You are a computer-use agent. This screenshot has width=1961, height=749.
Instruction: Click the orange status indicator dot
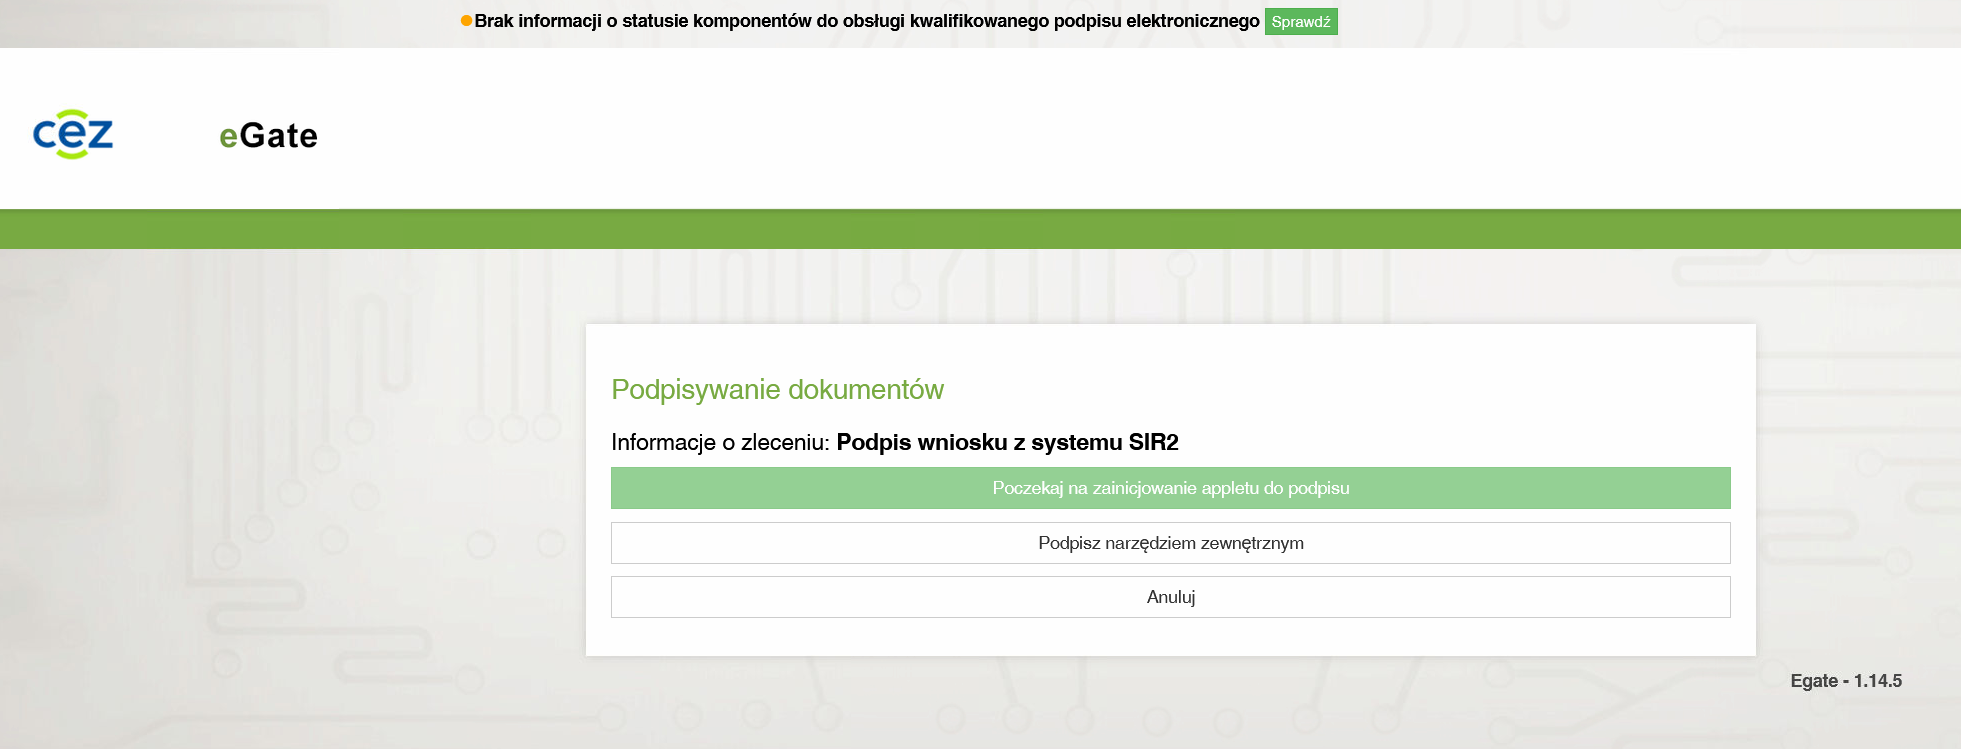[x=466, y=21]
